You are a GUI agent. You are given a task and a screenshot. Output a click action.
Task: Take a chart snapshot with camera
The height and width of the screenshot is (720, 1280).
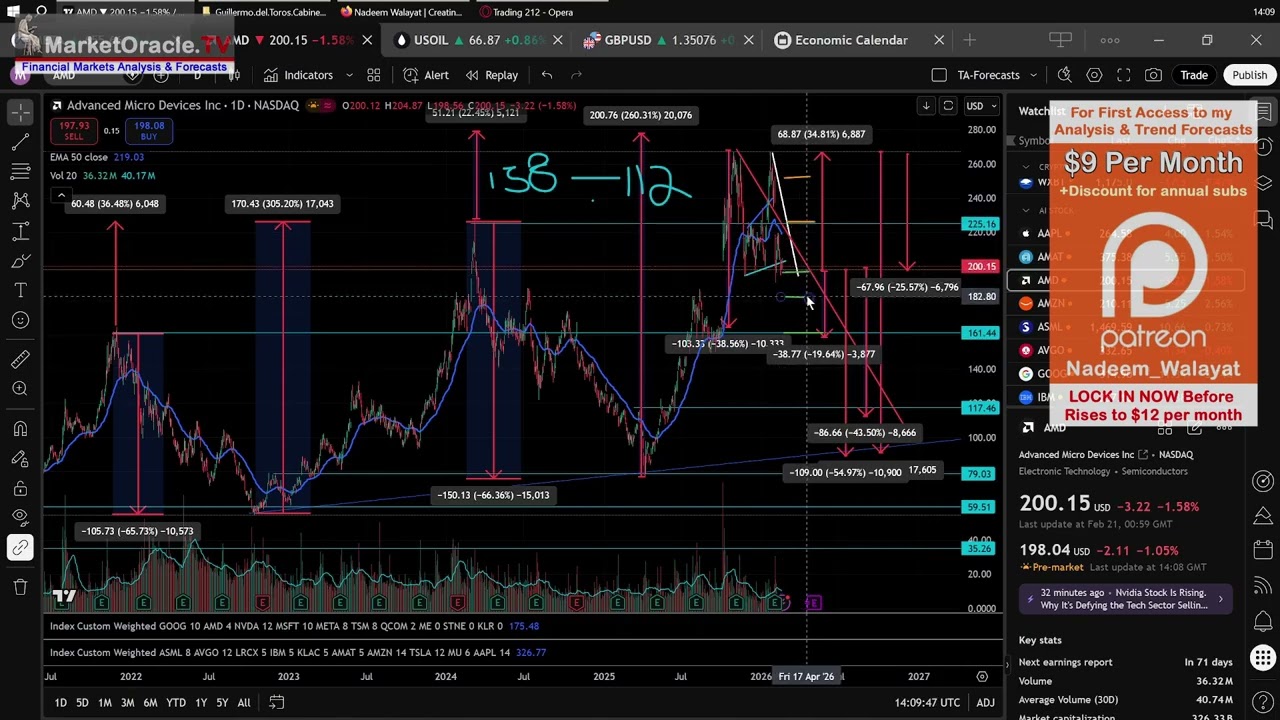pyautogui.click(x=1153, y=75)
